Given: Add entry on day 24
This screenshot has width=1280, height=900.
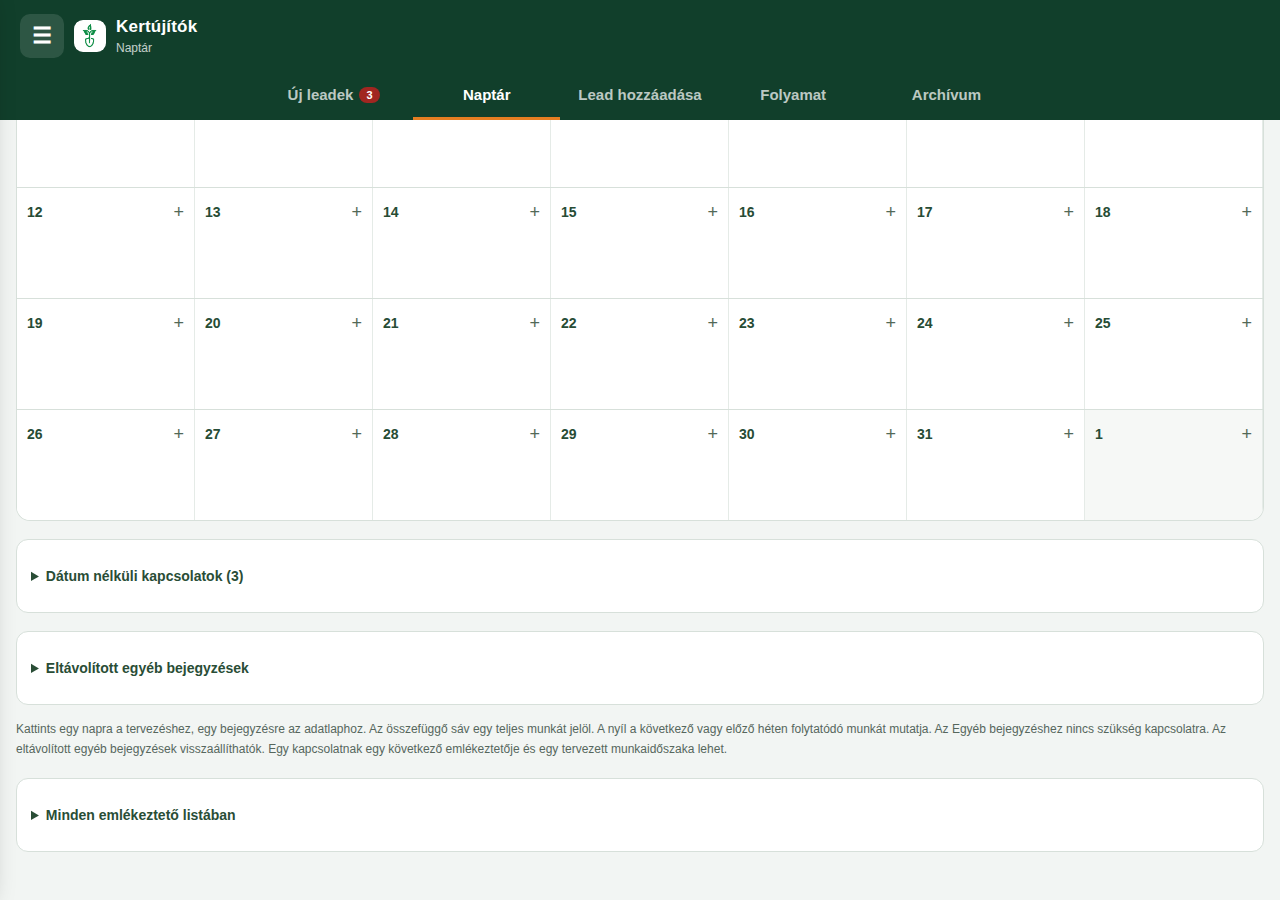Looking at the screenshot, I should [1069, 323].
